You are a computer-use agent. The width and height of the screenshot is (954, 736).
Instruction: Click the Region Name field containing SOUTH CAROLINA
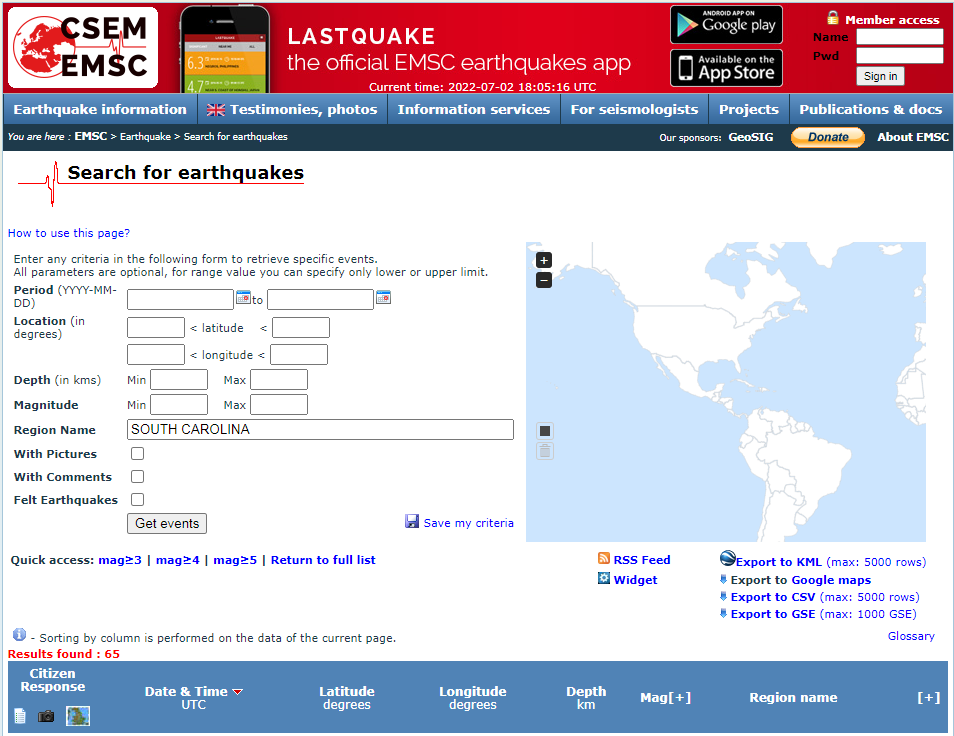point(320,429)
